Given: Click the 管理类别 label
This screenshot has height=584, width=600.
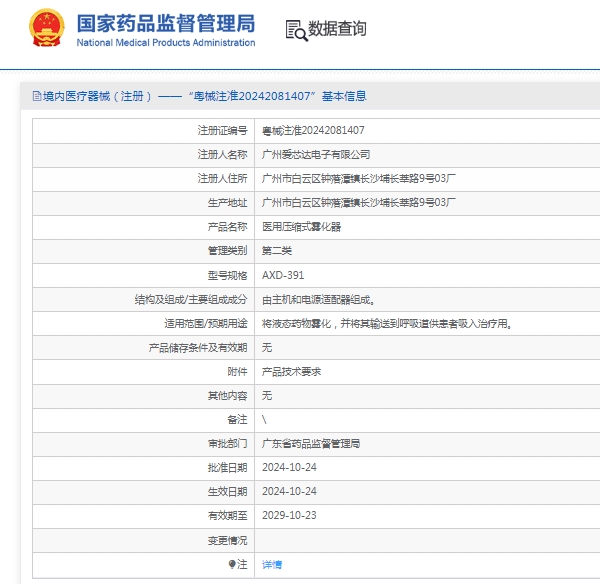Looking at the screenshot, I should [227, 251].
